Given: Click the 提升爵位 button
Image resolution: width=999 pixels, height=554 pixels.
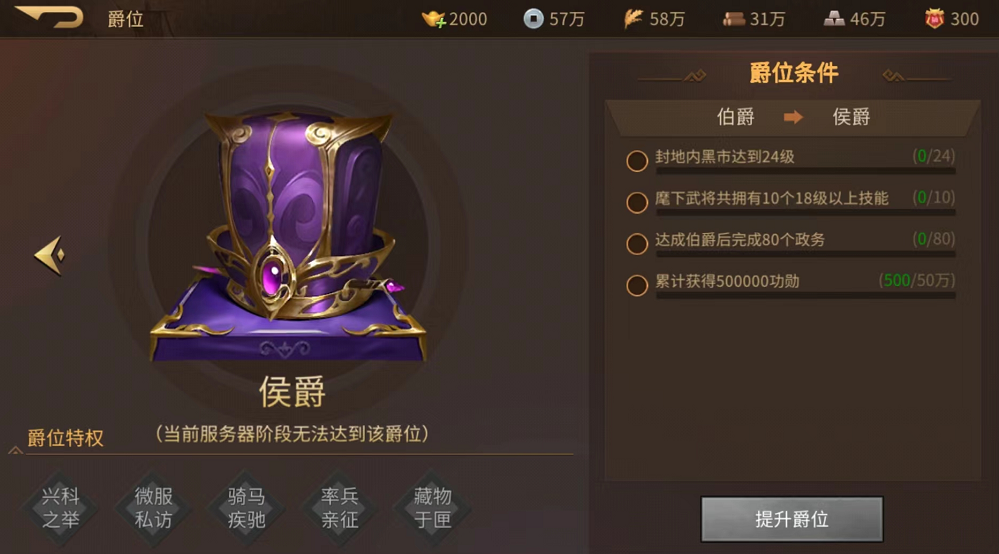Looking at the screenshot, I should point(792,519).
